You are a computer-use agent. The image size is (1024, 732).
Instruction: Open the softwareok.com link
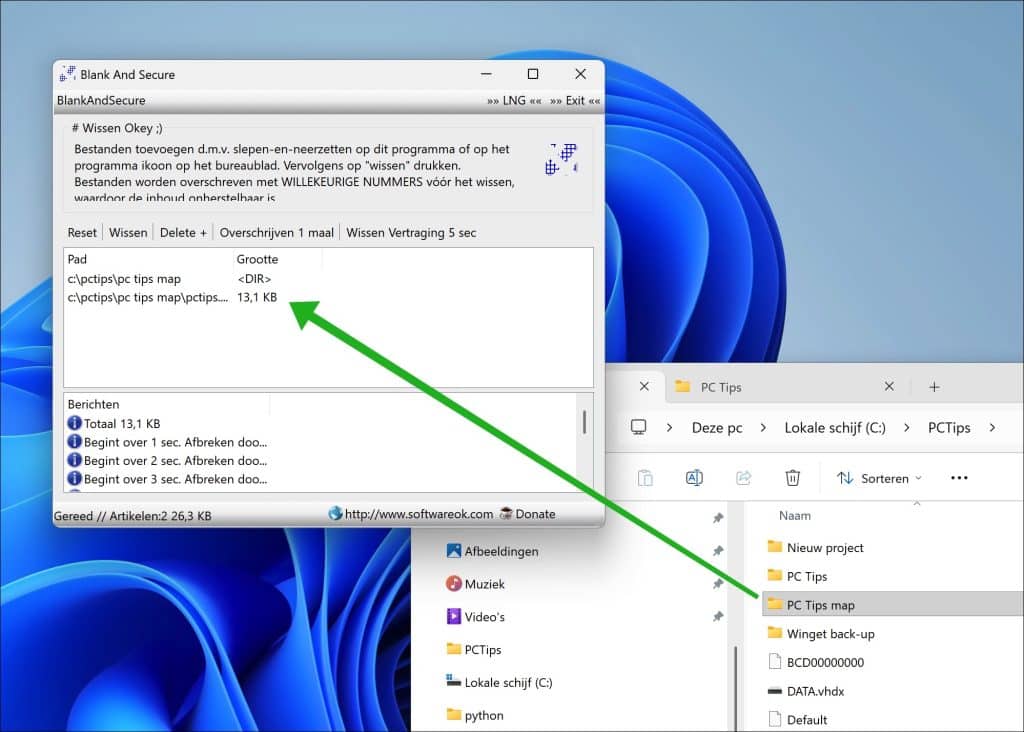pyautogui.click(x=419, y=514)
